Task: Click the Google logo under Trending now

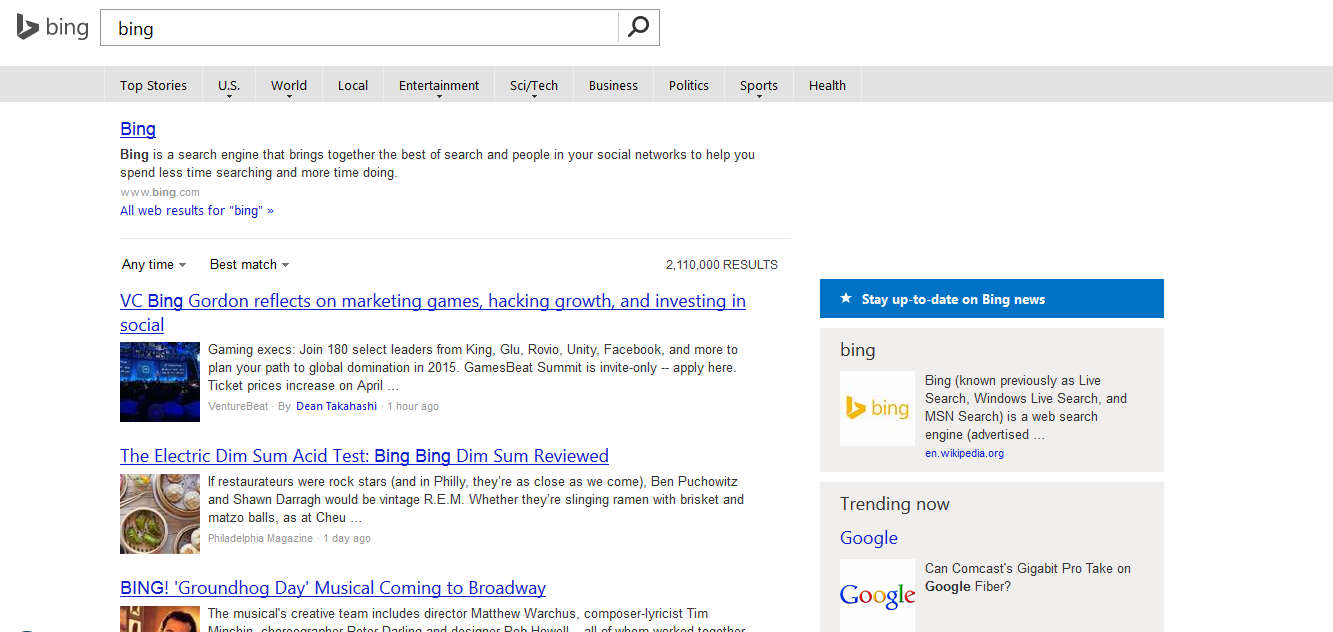Action: 877,593
